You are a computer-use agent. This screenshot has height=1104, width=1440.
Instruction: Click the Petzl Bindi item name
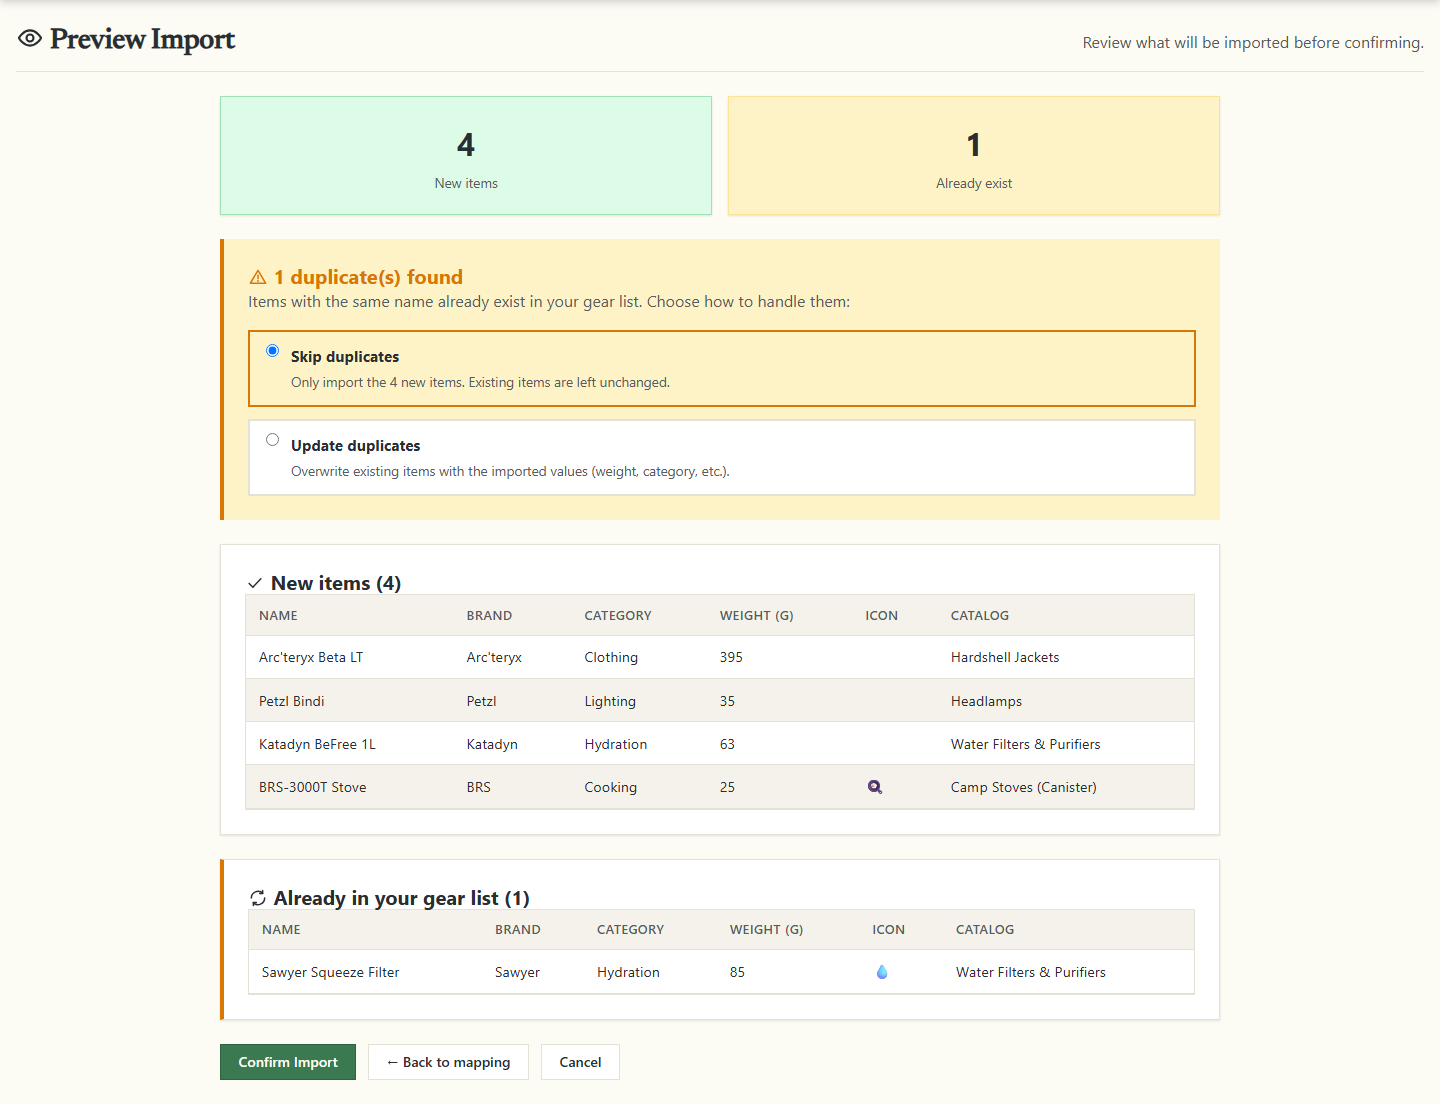click(292, 701)
